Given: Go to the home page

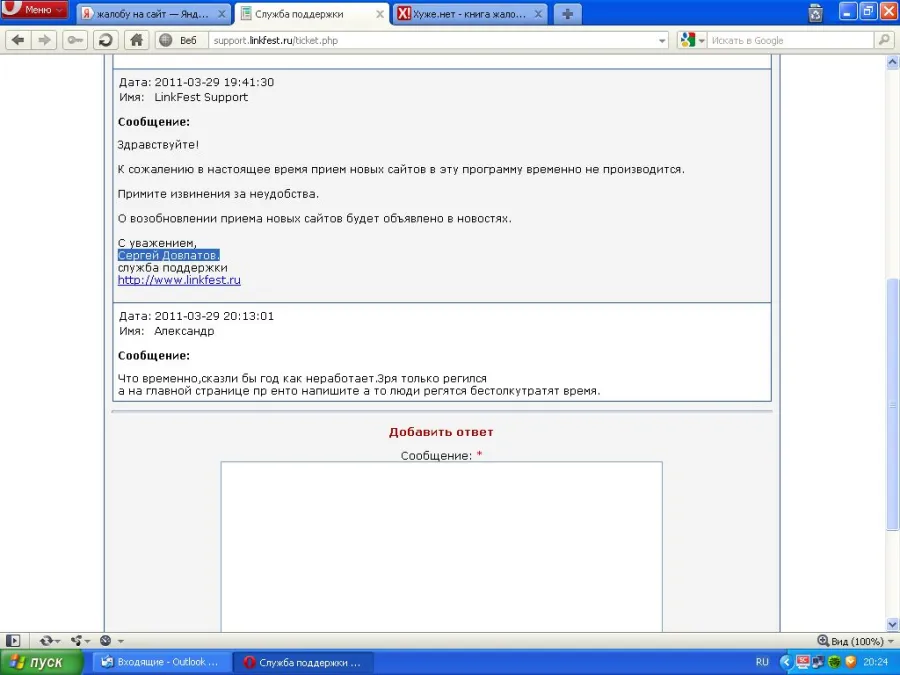Looking at the screenshot, I should [x=137, y=40].
